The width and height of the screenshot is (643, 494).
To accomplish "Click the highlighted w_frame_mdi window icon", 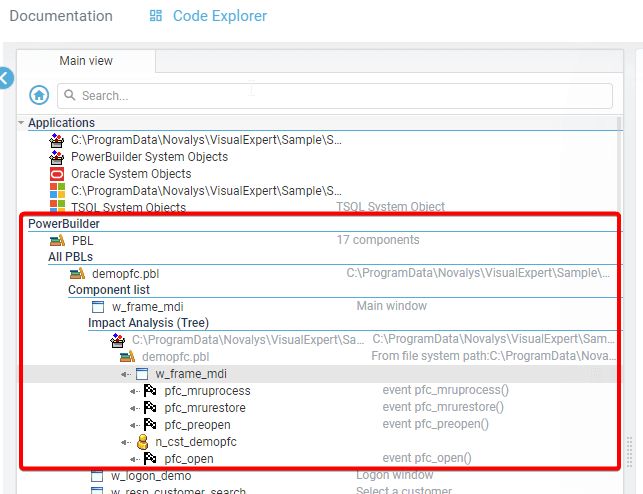I will (142, 374).
